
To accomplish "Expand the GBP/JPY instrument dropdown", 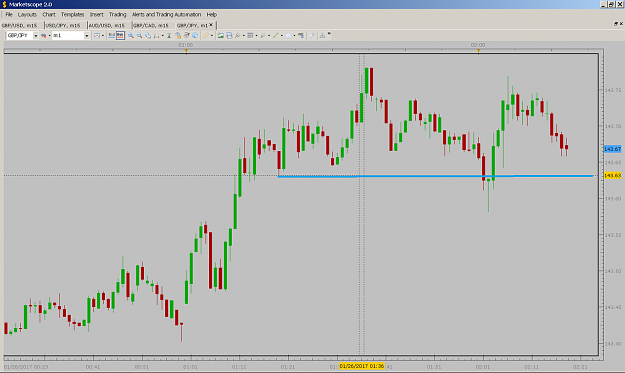I will click(x=35, y=35).
